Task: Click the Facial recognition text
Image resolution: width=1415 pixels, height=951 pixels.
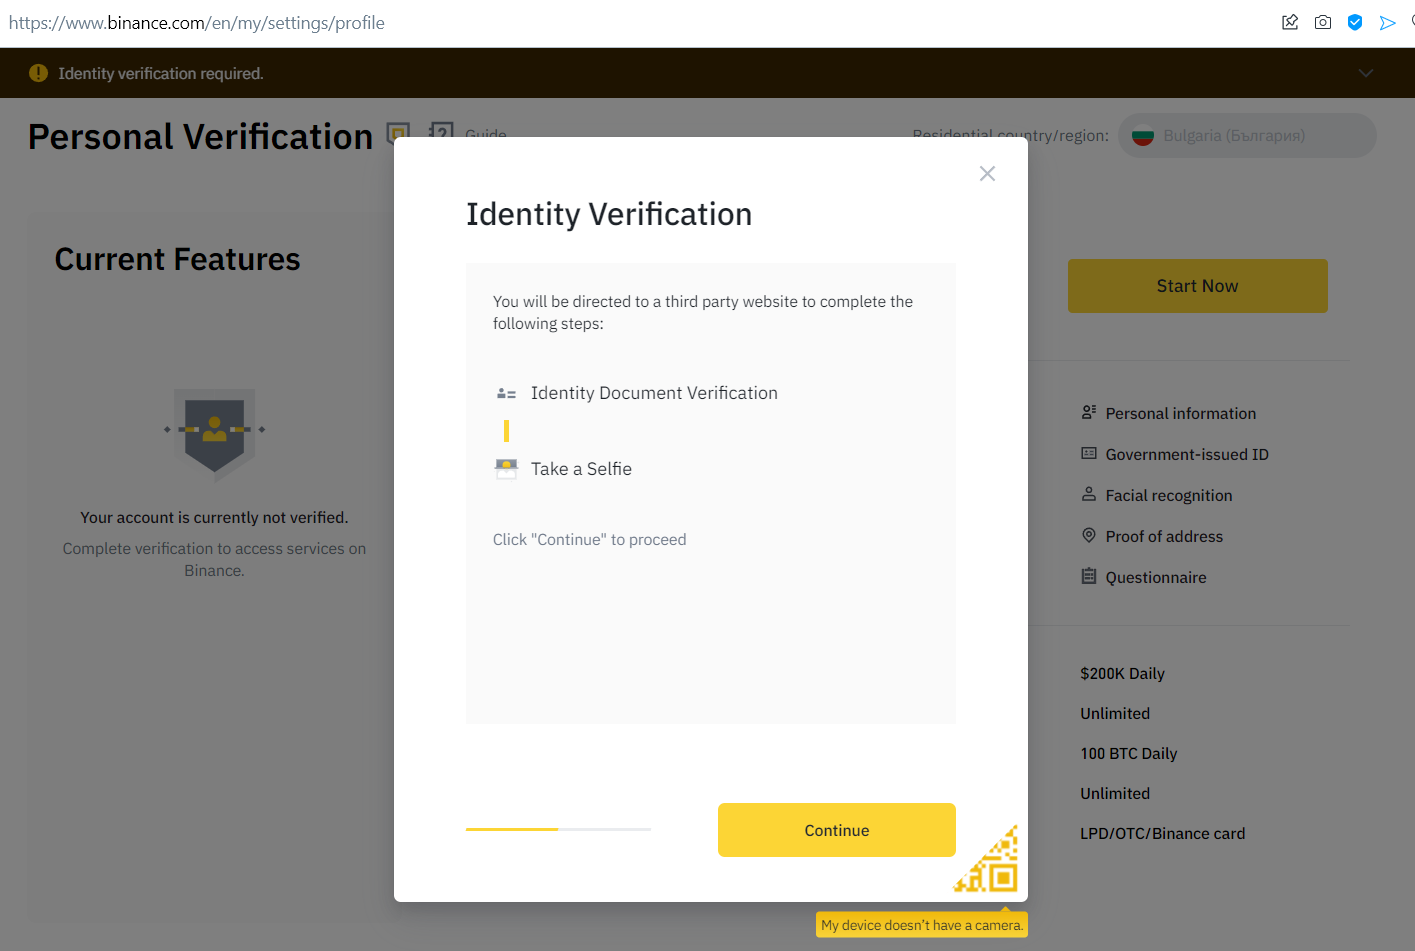Action: [1168, 495]
